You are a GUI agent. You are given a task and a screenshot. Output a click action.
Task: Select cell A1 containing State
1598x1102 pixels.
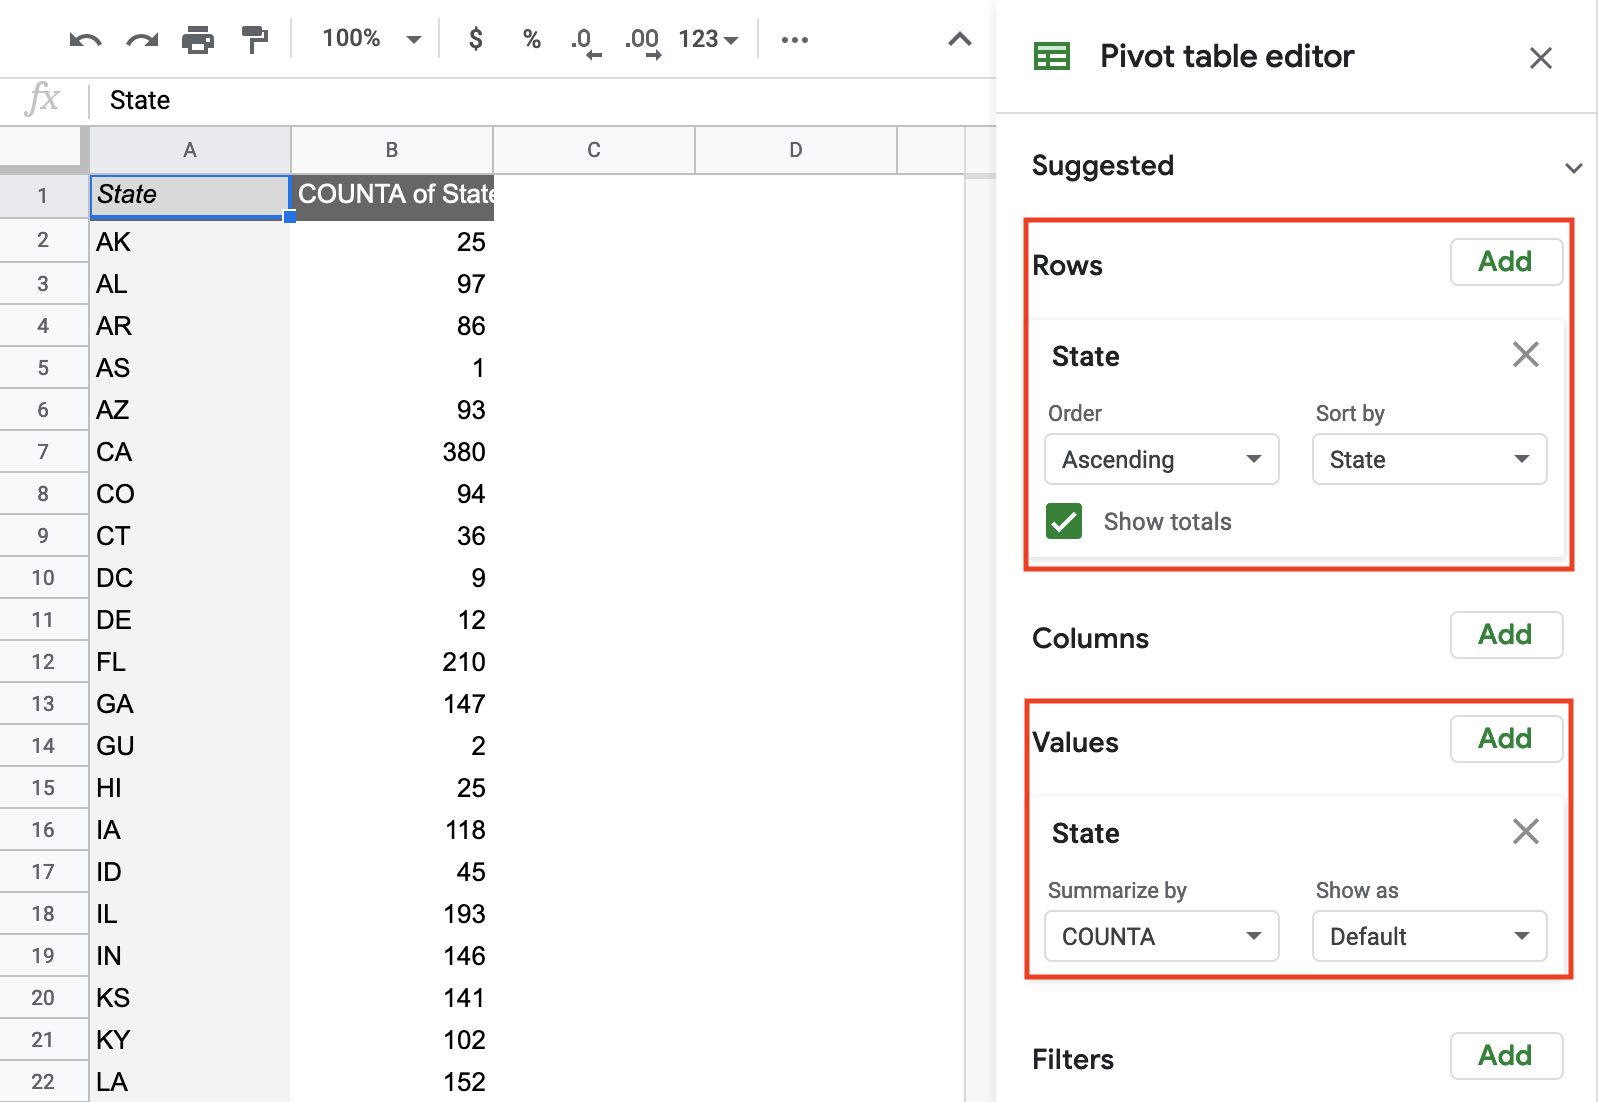[190, 196]
